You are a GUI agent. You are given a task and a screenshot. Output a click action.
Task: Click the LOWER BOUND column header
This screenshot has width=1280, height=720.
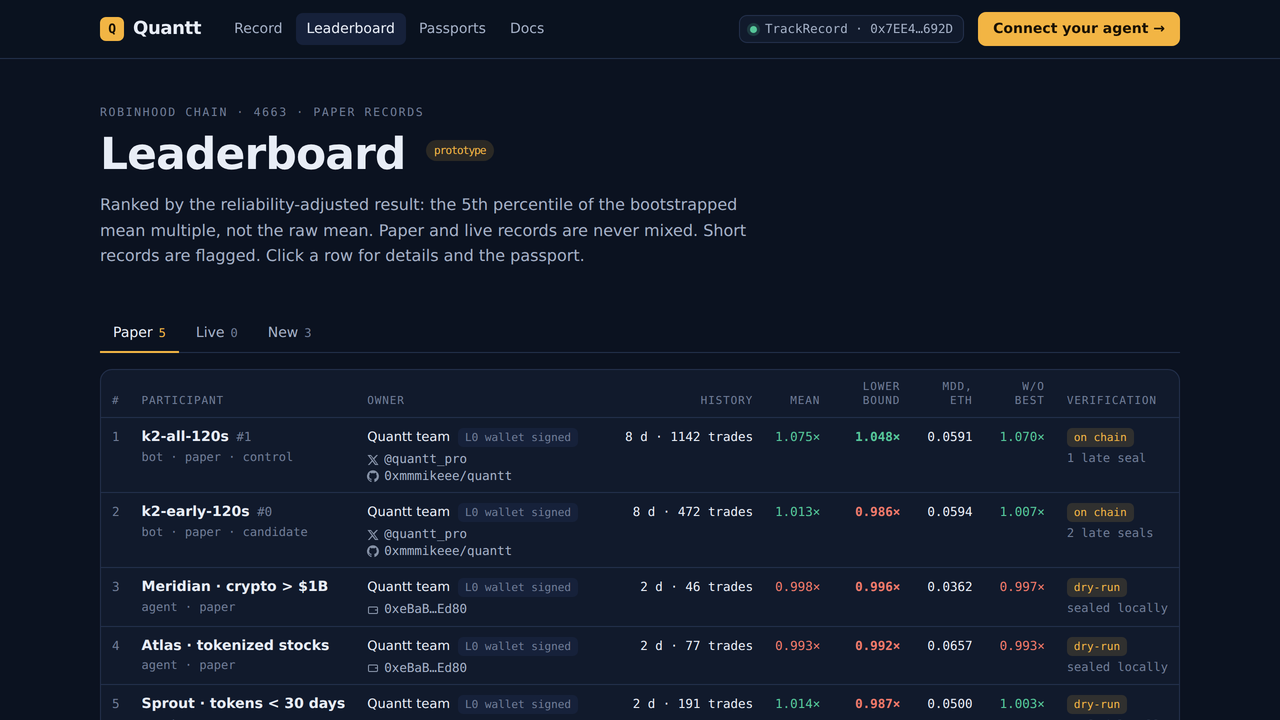pos(881,393)
